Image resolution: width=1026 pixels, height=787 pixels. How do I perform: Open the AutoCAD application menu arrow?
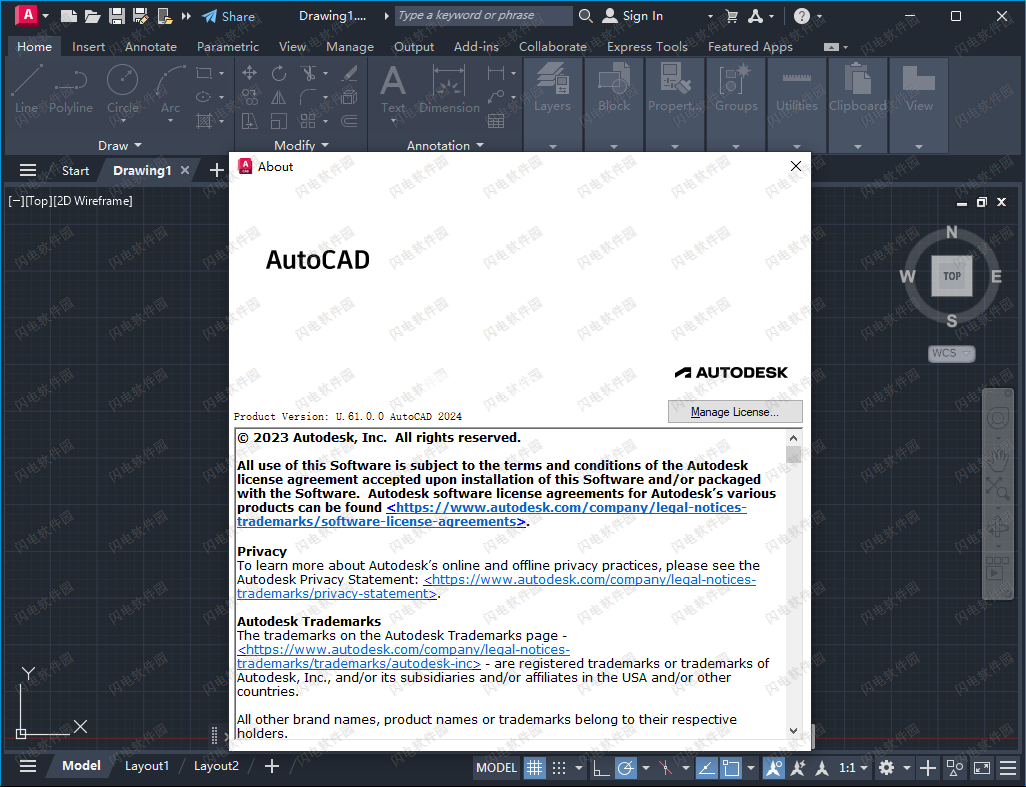(x=45, y=16)
